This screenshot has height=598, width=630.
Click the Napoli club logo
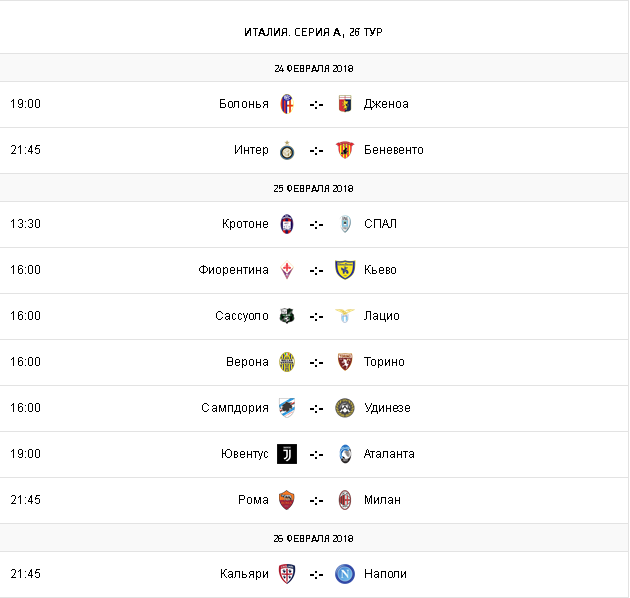point(345,574)
